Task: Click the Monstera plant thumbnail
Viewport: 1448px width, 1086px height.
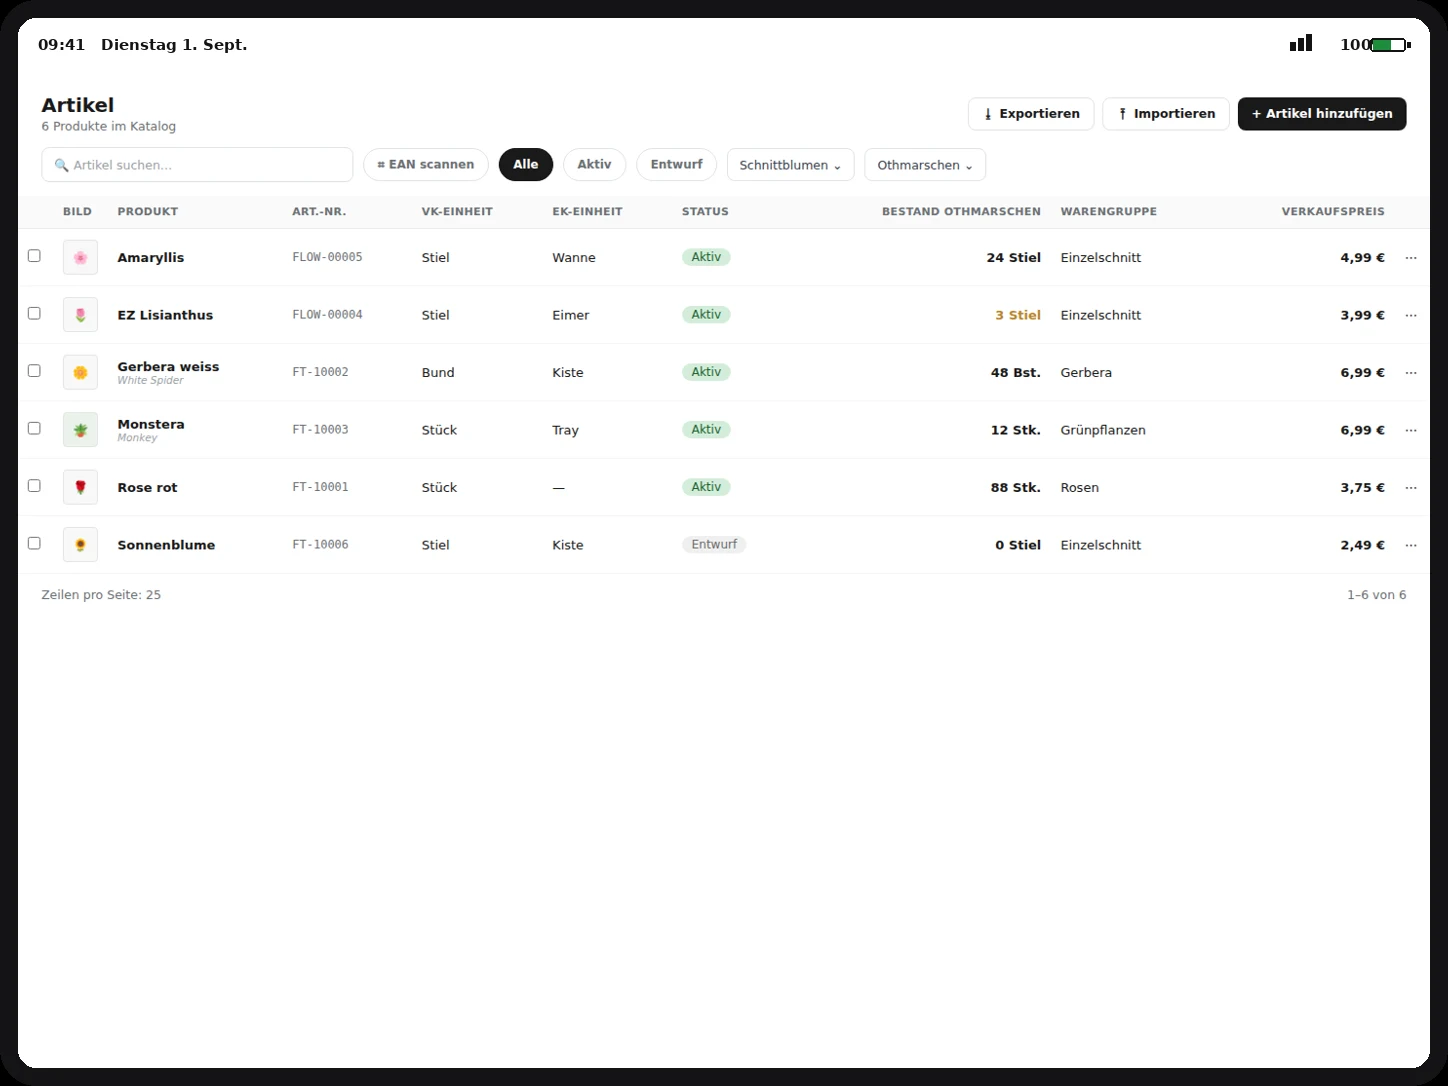Action: [80, 430]
